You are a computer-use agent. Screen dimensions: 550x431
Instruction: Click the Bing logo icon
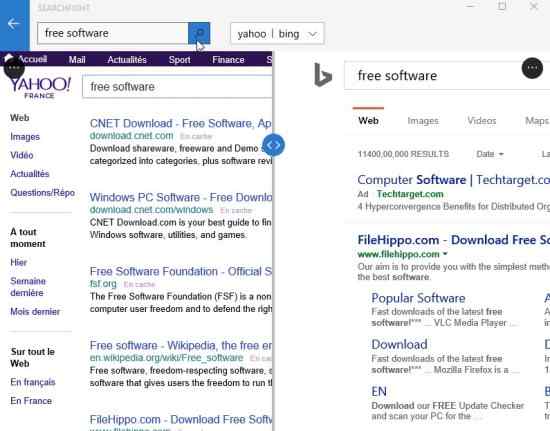[x=323, y=75]
